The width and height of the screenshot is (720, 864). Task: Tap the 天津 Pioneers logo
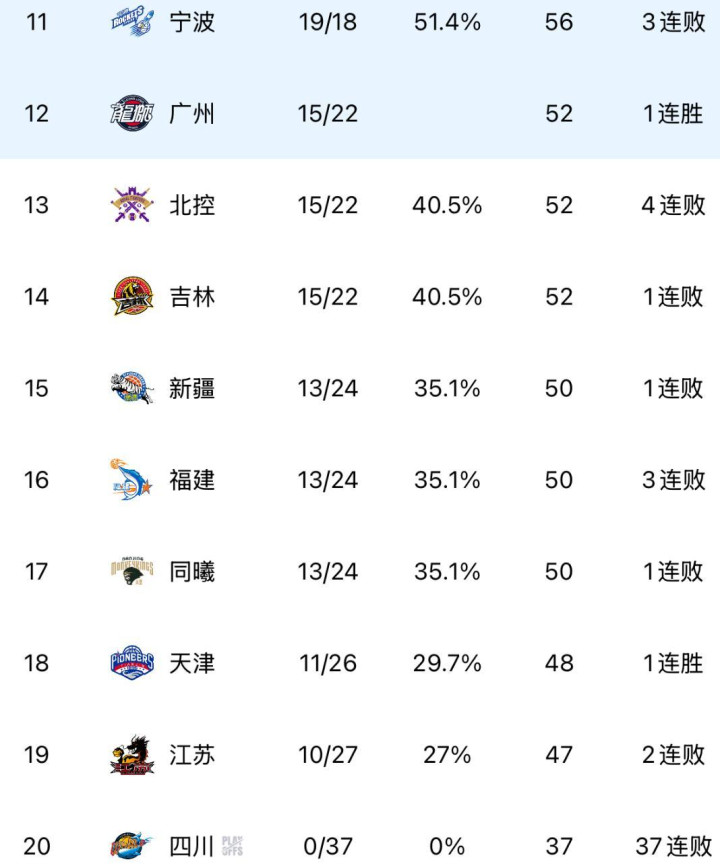coord(132,663)
